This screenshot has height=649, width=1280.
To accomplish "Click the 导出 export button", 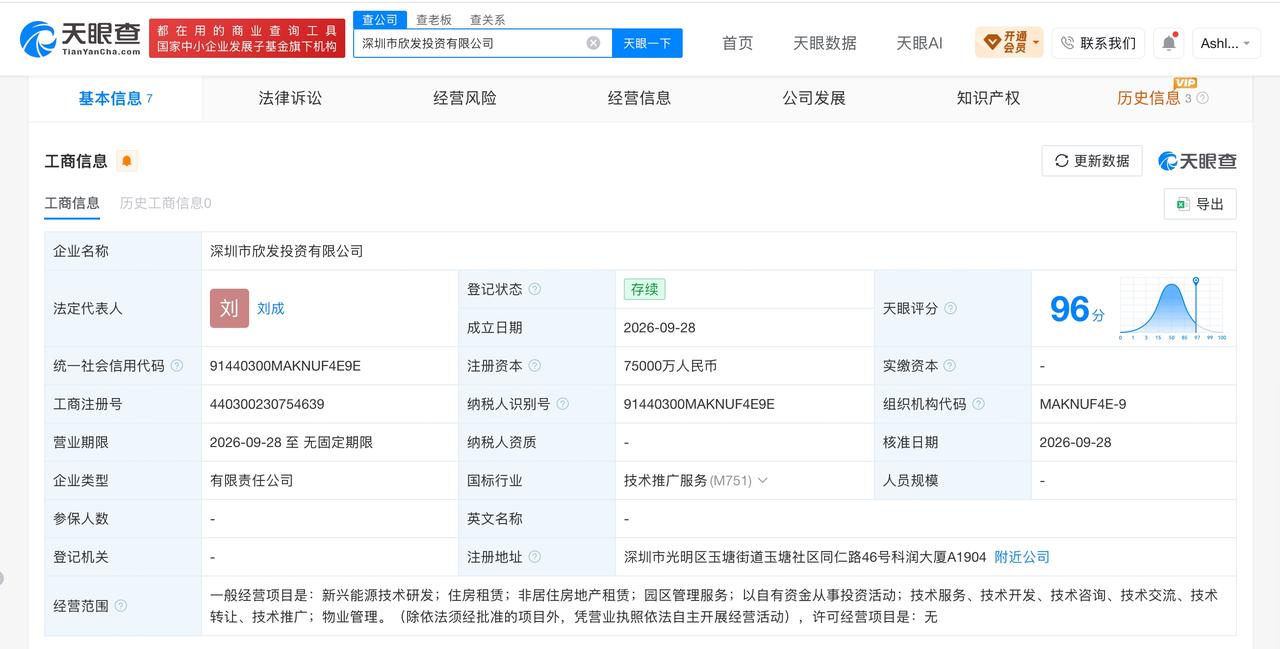I will (1200, 204).
